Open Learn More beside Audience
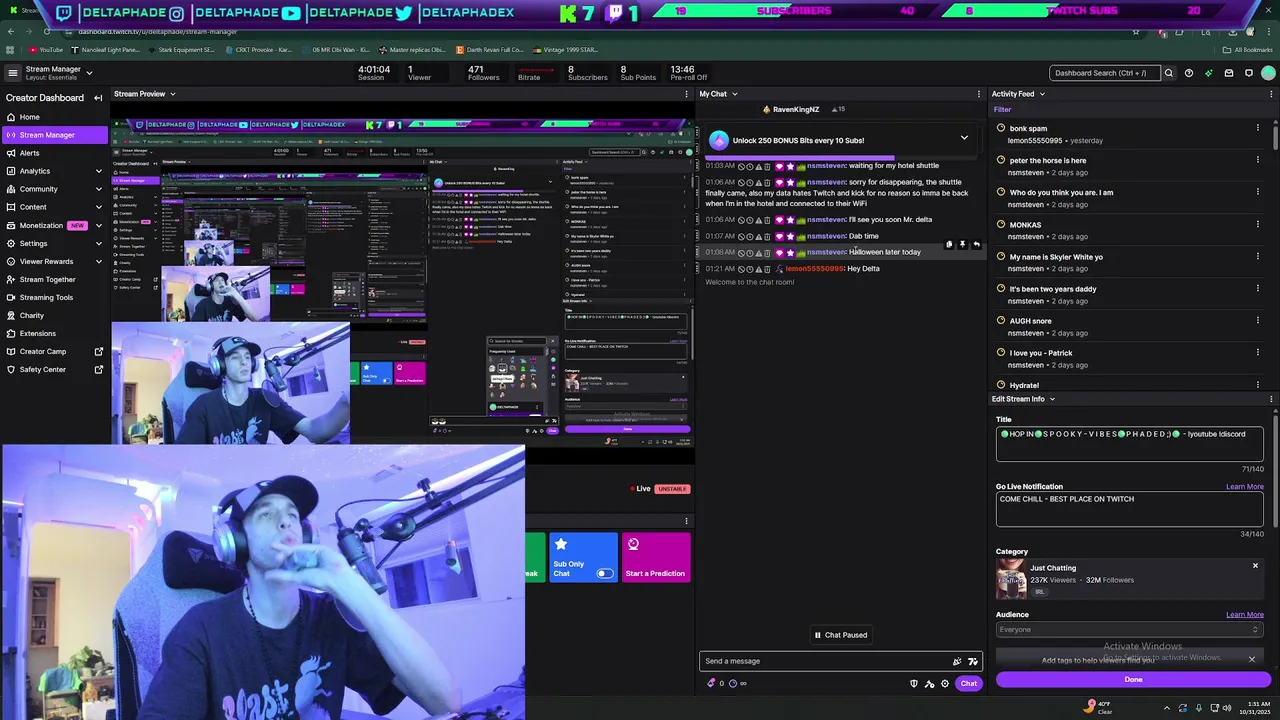The width and height of the screenshot is (1280, 720). pos(1245,615)
